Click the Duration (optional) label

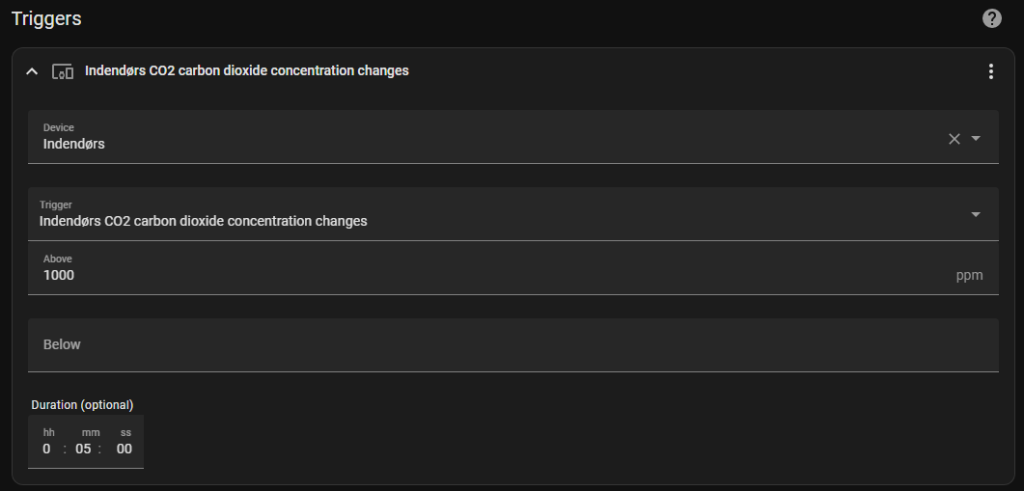click(82, 405)
